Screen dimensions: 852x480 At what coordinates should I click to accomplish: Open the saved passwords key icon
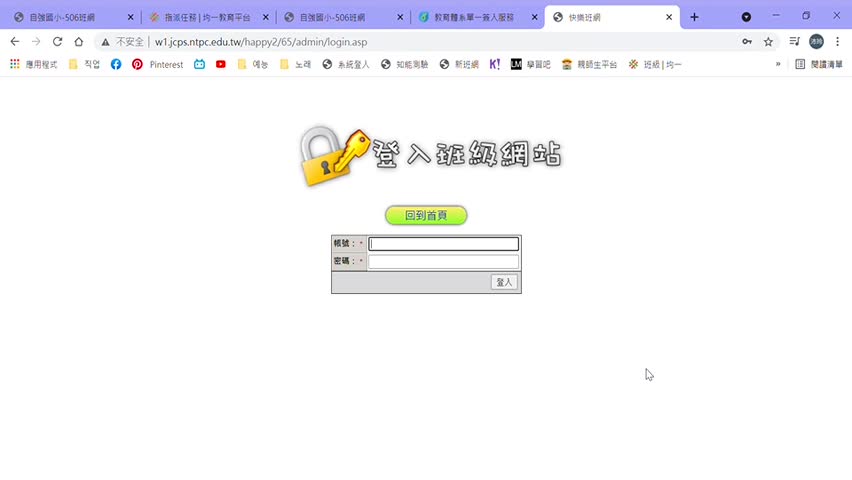tap(747, 42)
